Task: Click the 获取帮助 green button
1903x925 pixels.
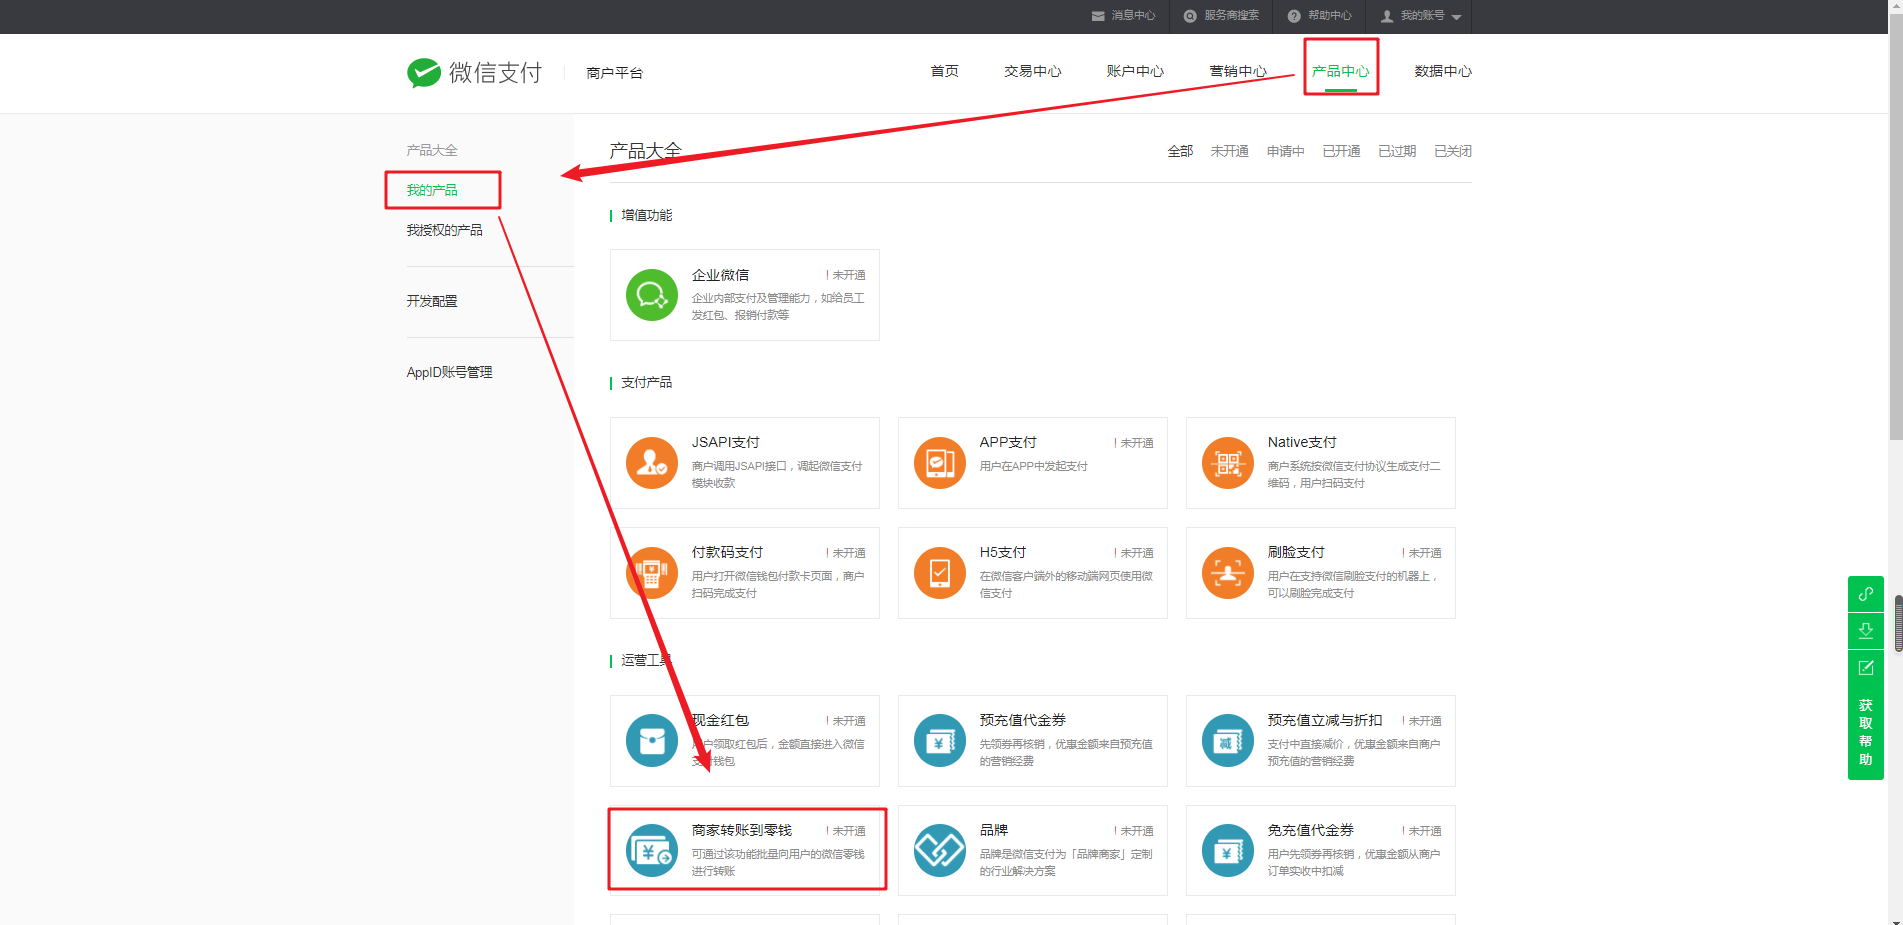Action: (x=1866, y=733)
